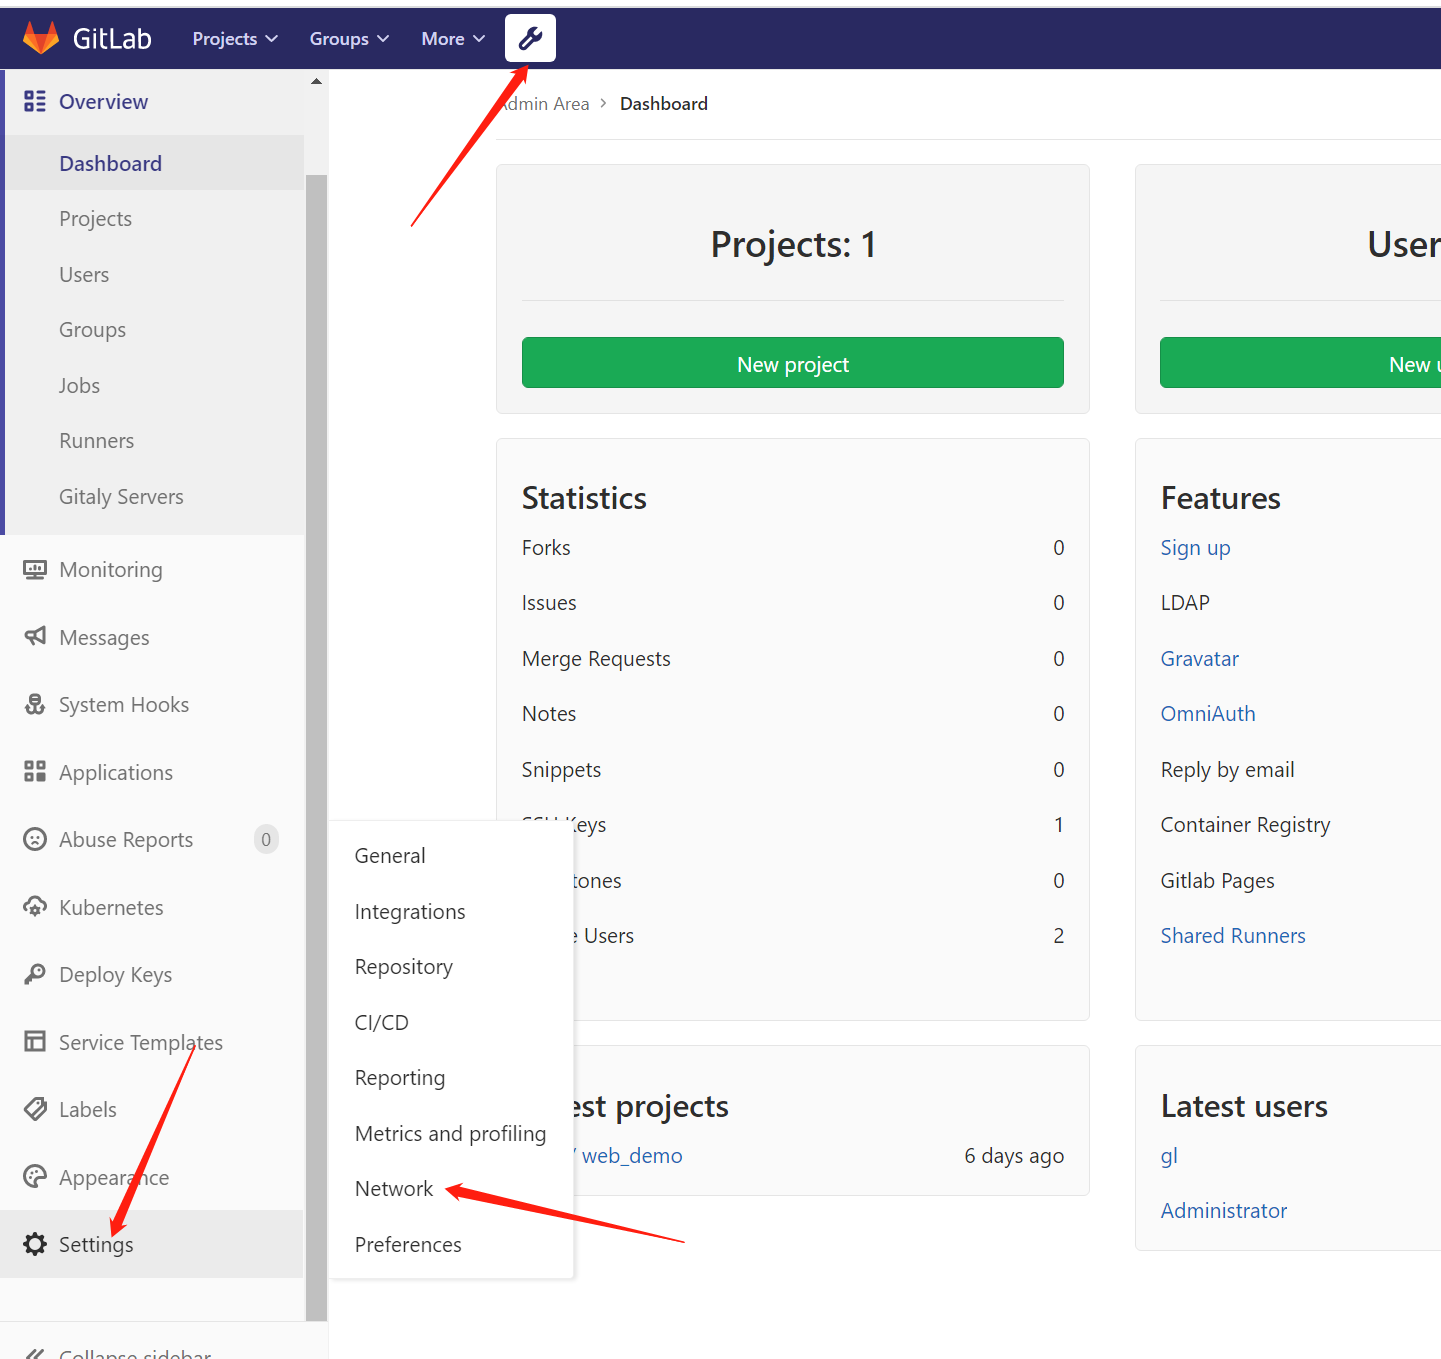
Task: Click the Labels tag icon
Action: pos(35,1109)
